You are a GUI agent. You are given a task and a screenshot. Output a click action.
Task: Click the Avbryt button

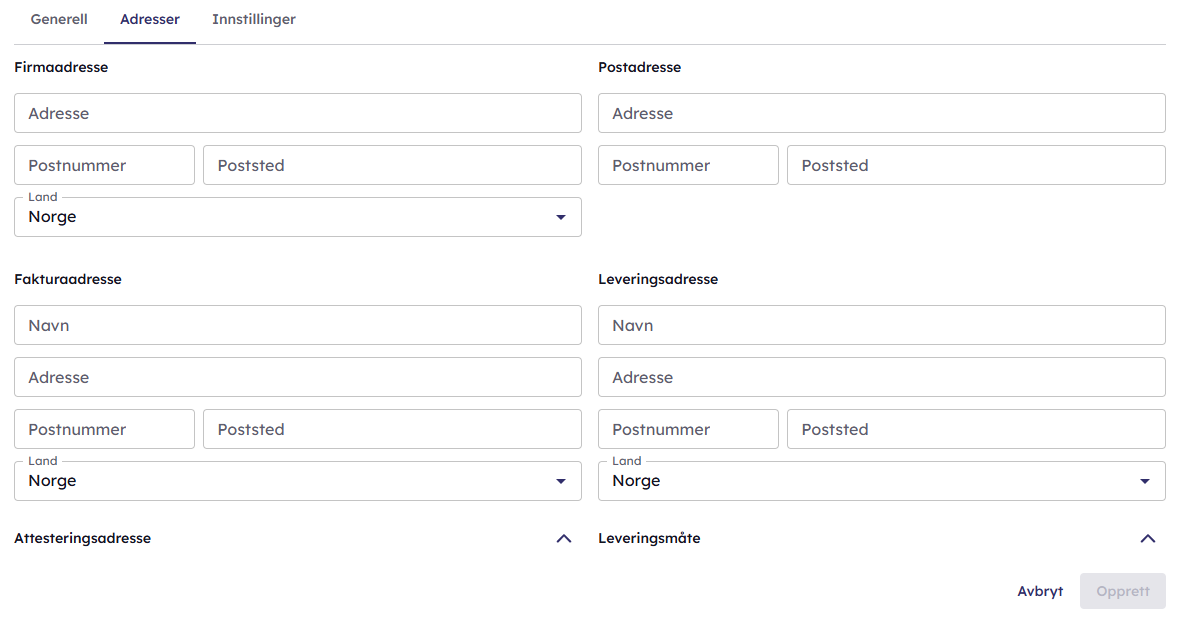(1040, 591)
